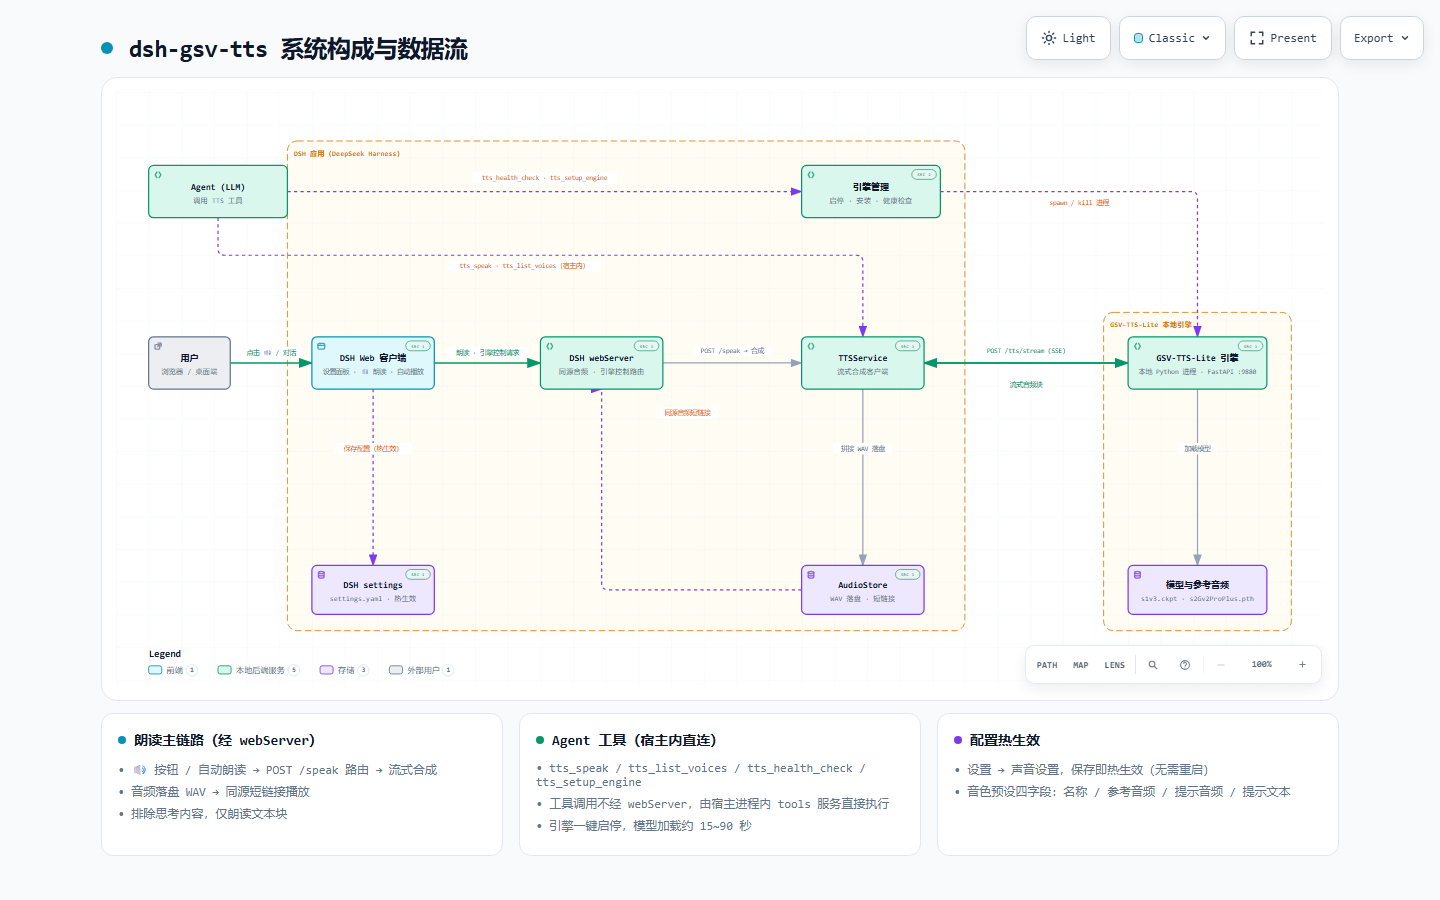Click the database icon on AudioStore node
The height and width of the screenshot is (900, 1440).
coord(811,575)
